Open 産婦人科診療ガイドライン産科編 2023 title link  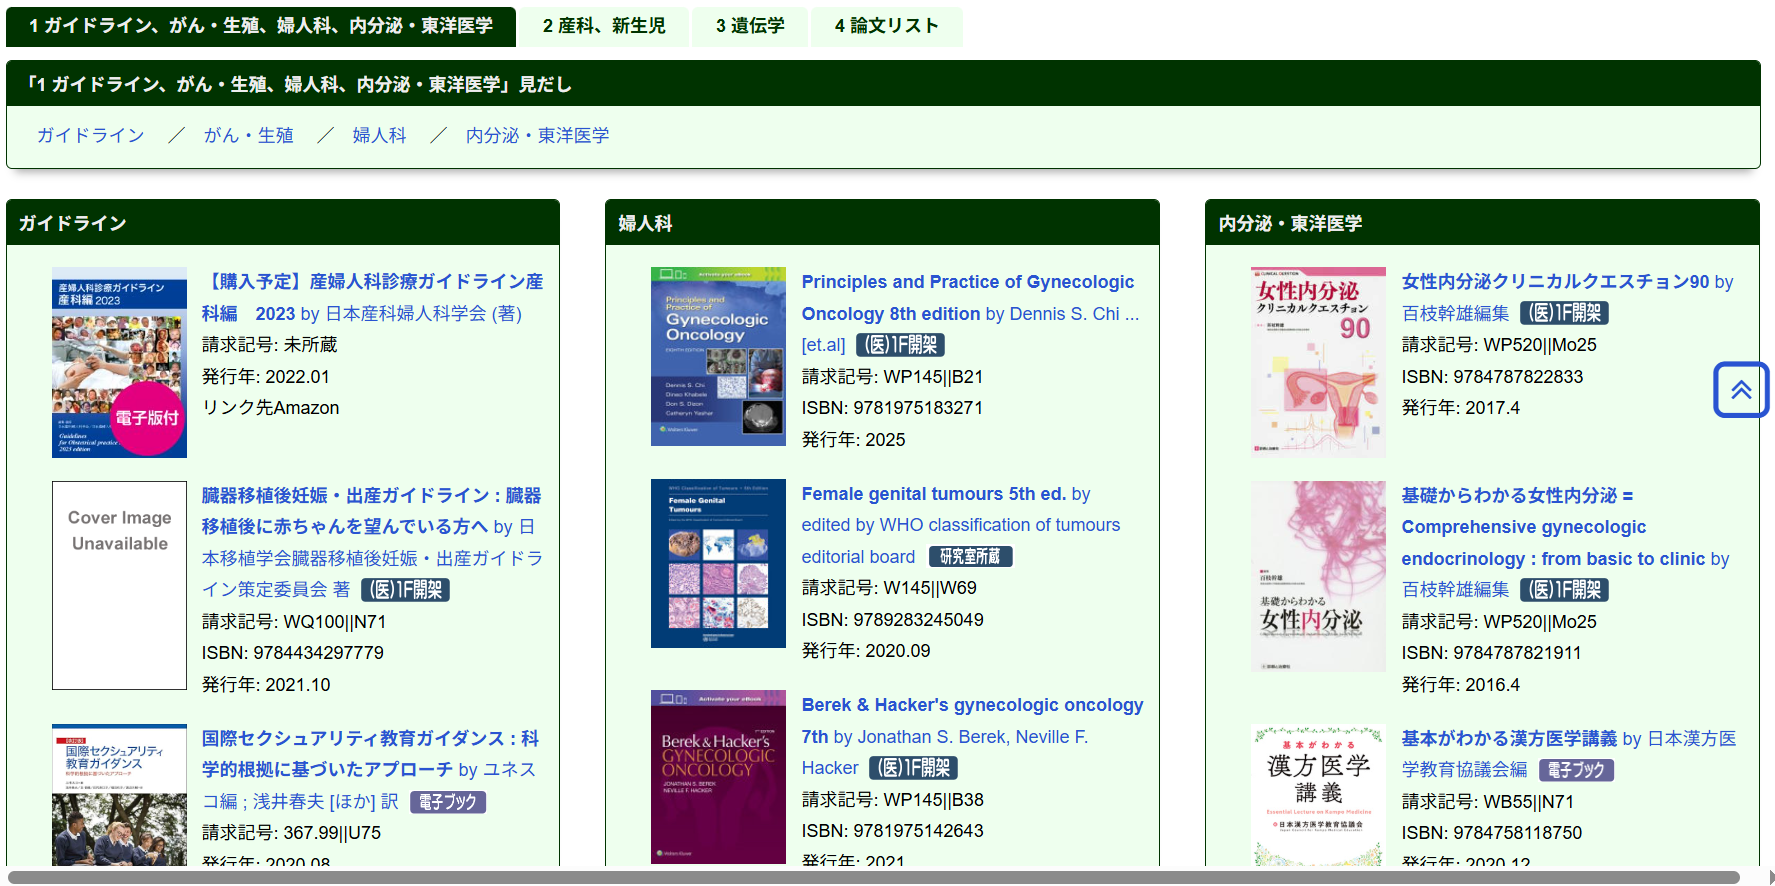(372, 297)
